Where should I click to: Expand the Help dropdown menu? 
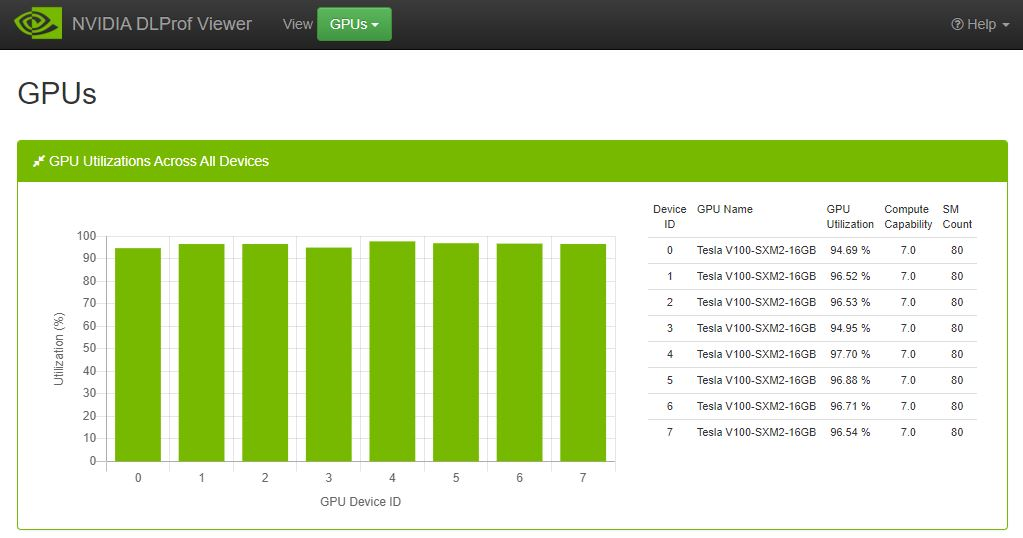980,24
